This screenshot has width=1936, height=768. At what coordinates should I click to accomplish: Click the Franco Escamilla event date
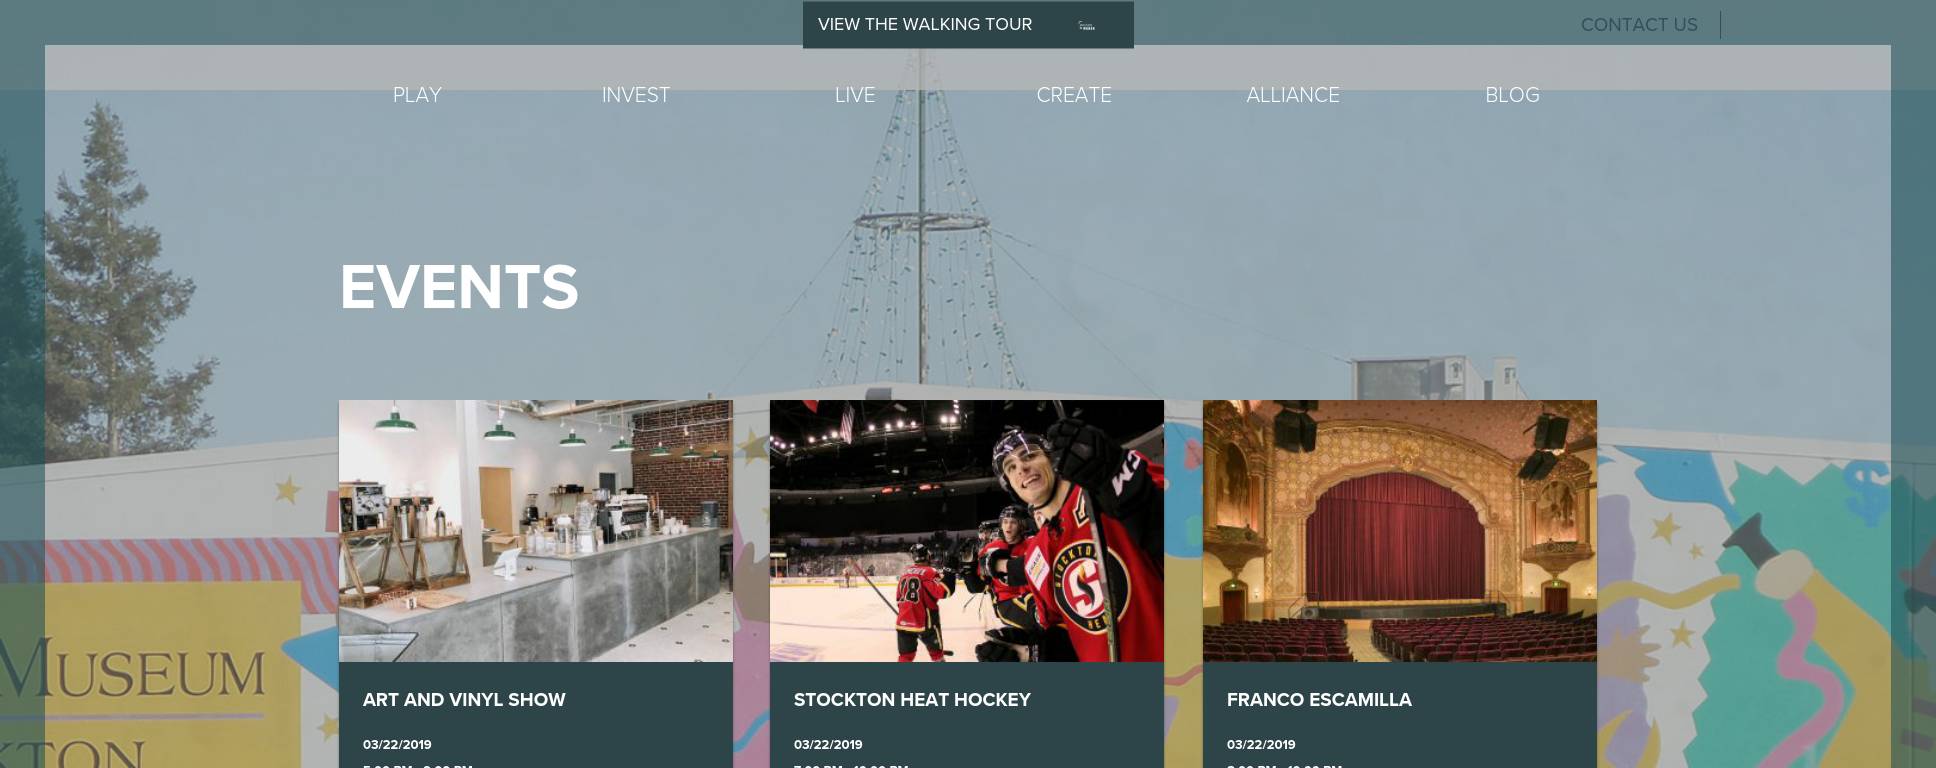[1261, 745]
